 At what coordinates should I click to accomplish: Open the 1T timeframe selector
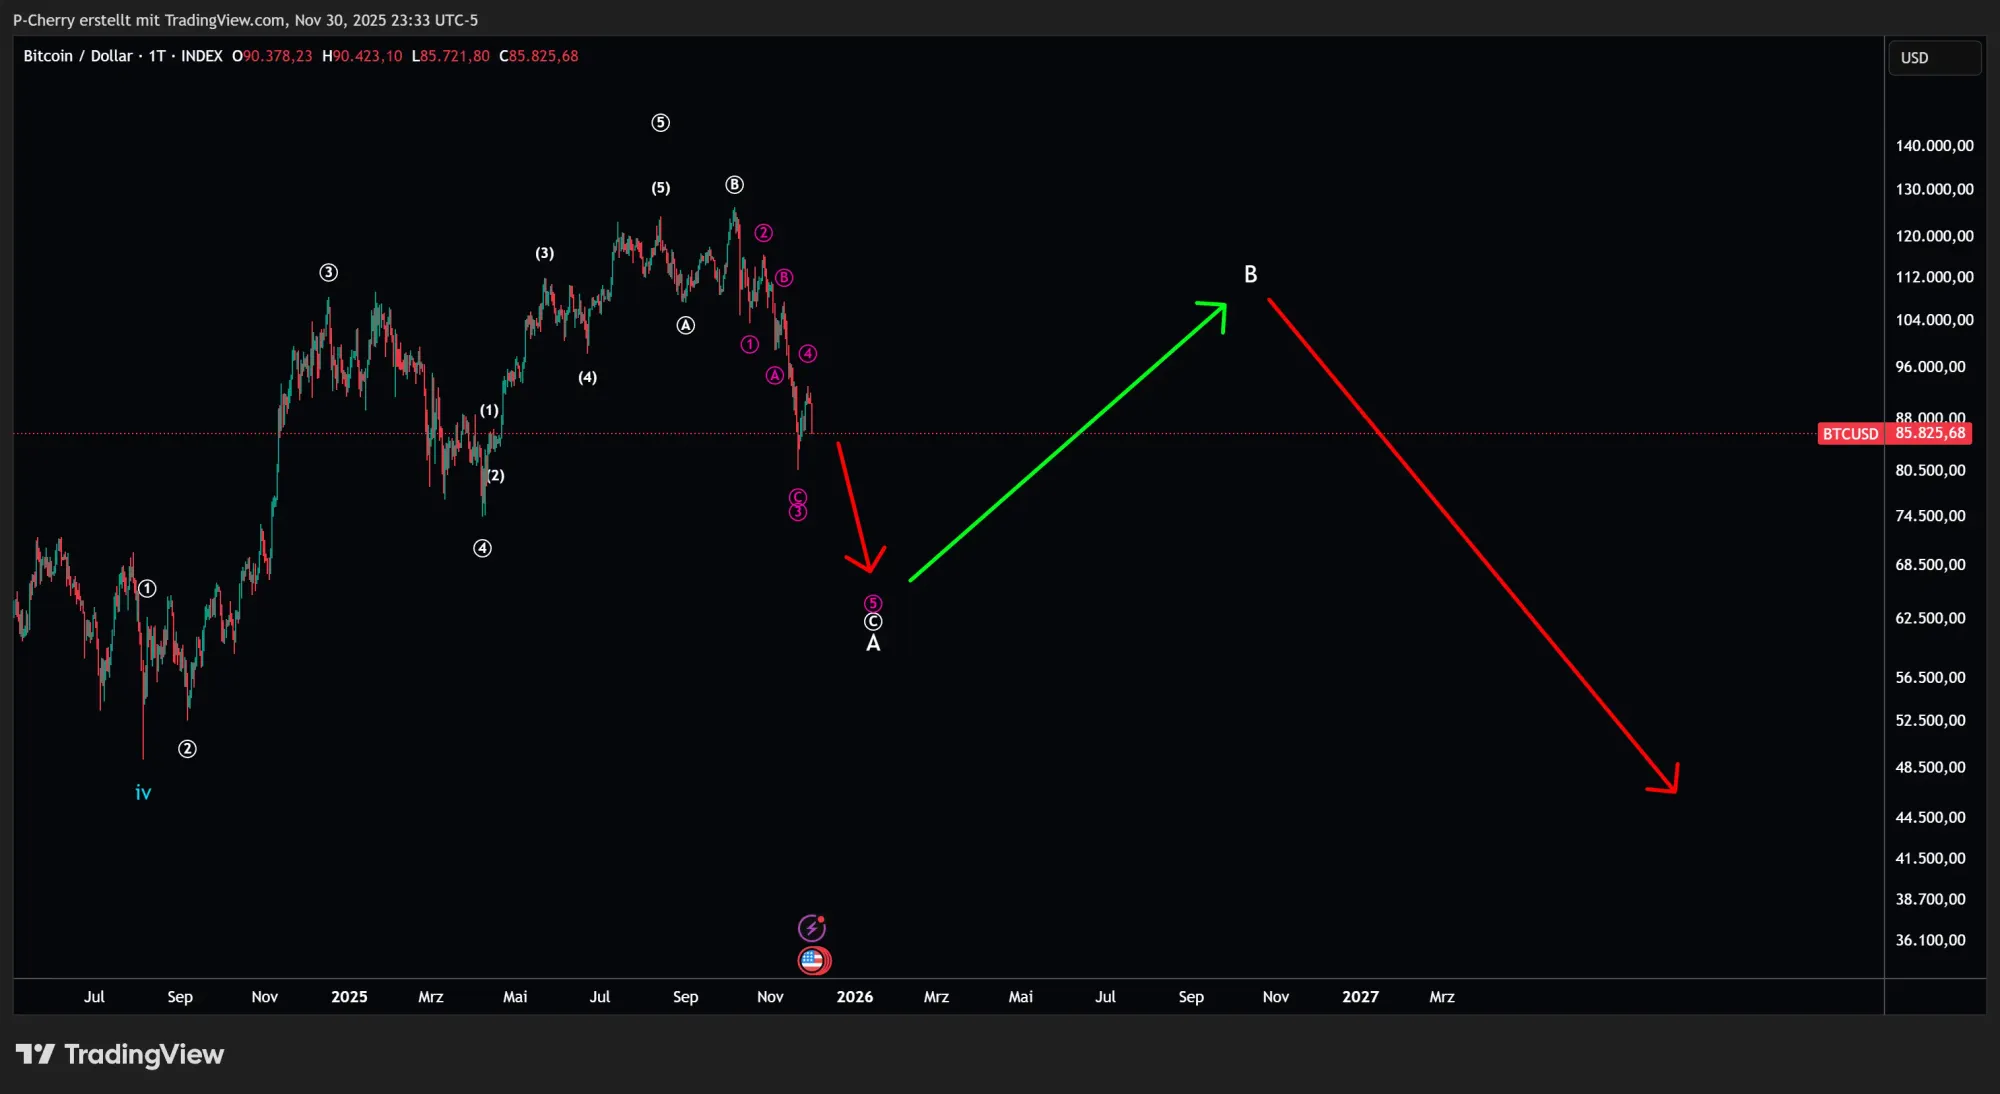(155, 56)
